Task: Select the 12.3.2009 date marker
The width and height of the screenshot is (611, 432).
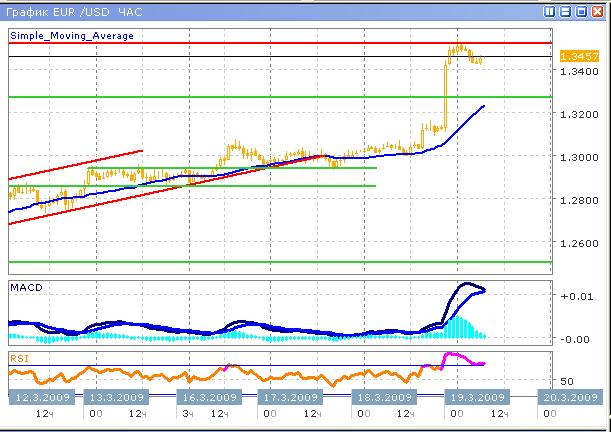Action: (x=40, y=397)
